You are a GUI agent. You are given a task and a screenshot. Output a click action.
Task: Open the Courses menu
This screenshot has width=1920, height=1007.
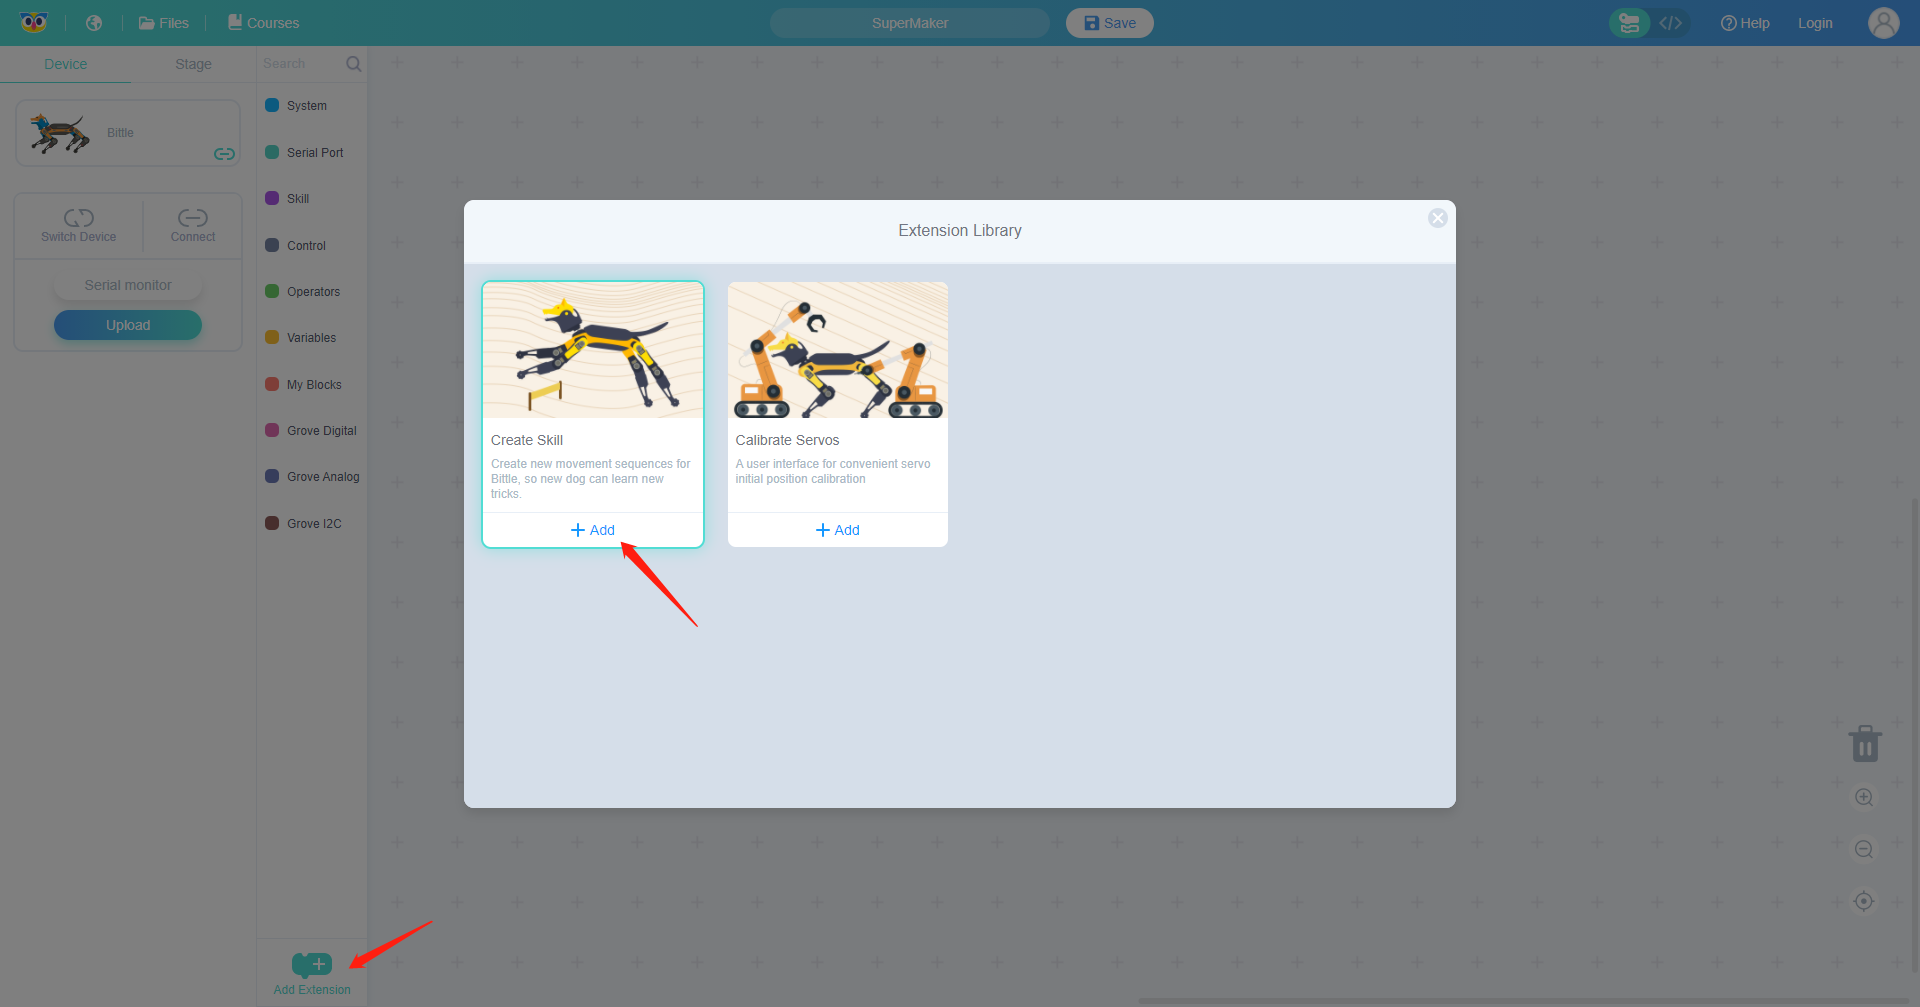click(x=264, y=23)
